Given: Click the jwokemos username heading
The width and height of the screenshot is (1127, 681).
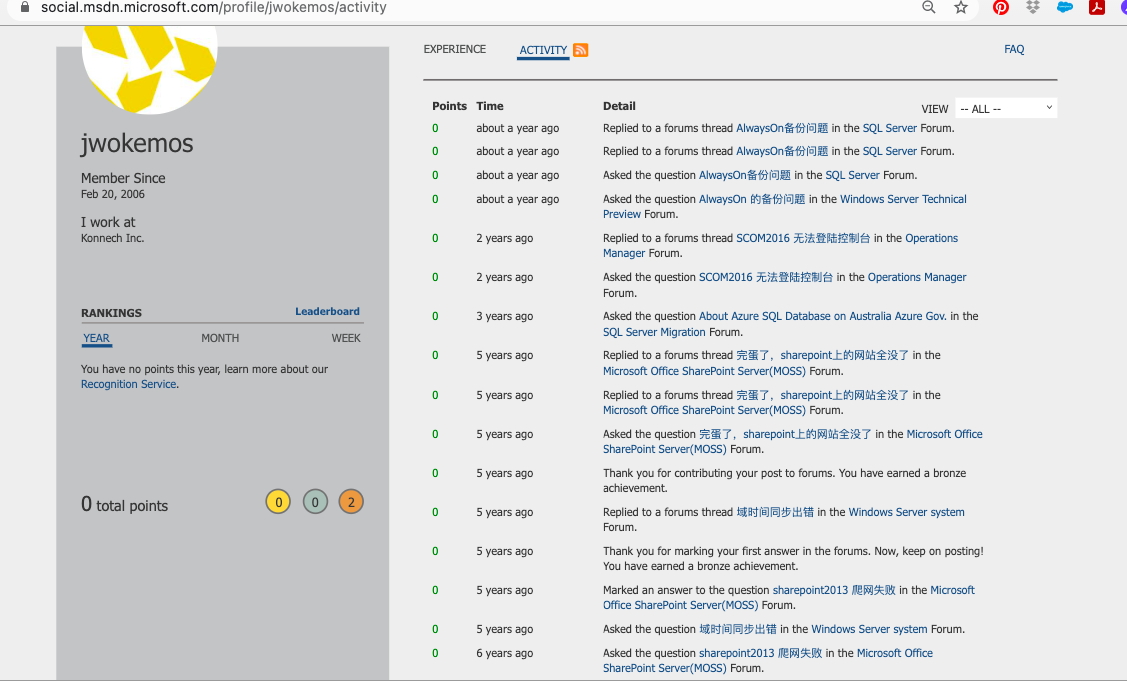Looking at the screenshot, I should 137,144.
